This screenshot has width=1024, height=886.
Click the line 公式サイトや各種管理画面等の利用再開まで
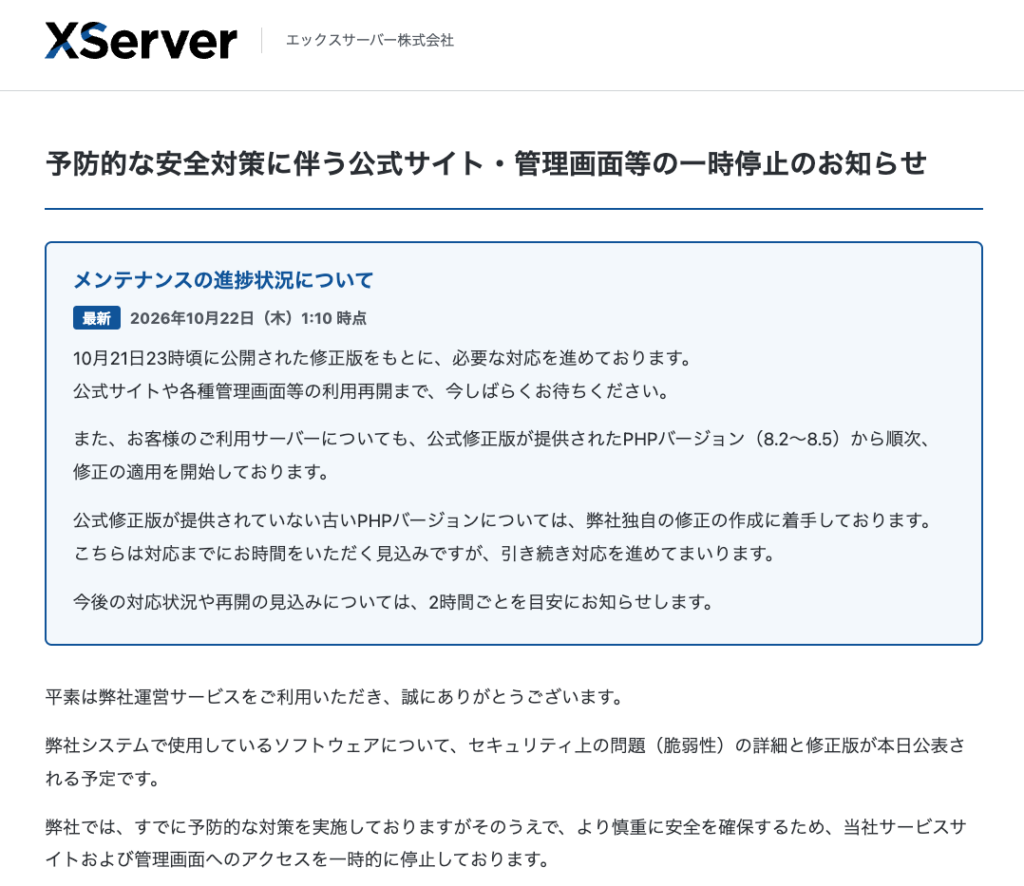[x=371, y=391]
